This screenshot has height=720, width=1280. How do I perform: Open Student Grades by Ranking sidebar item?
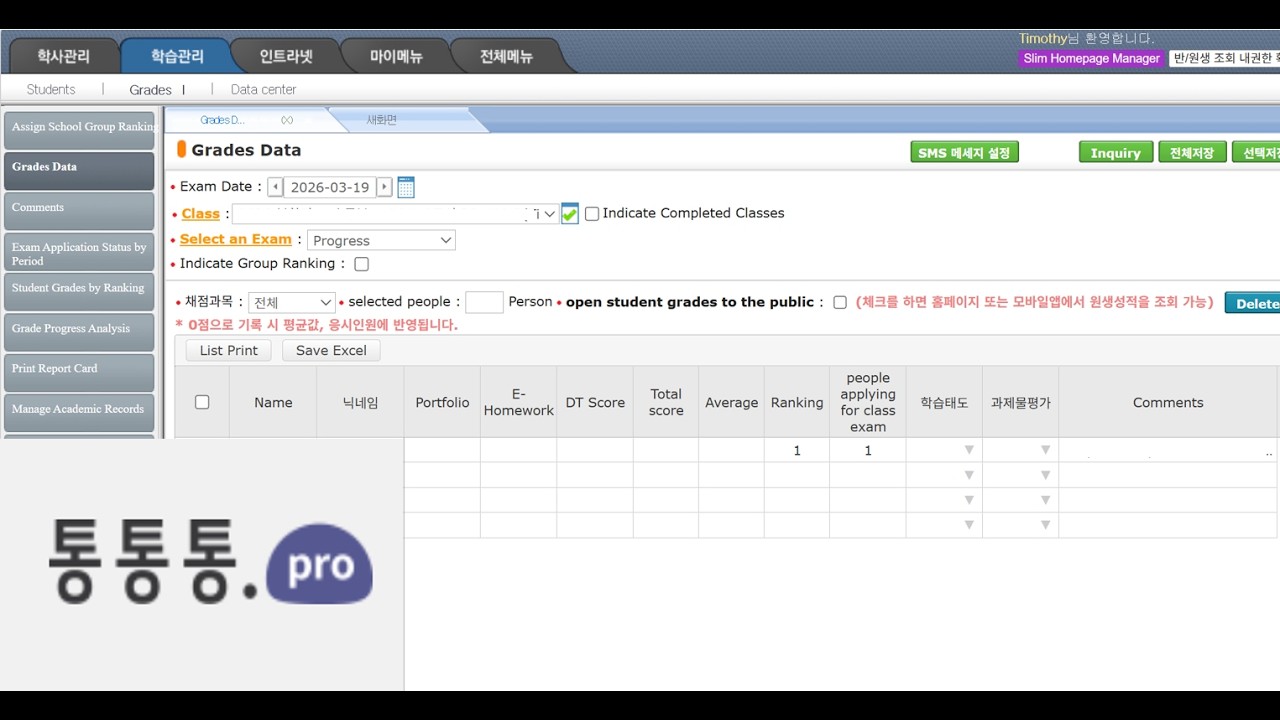[79, 291]
